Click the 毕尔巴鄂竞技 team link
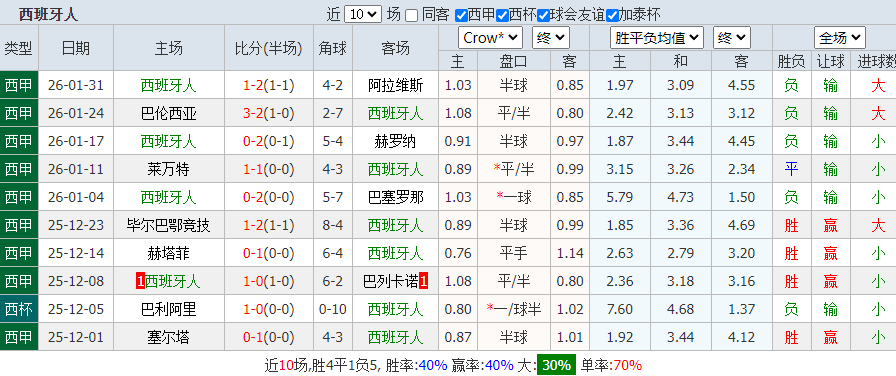Image resolution: width=896 pixels, height=376 pixels. (169, 225)
